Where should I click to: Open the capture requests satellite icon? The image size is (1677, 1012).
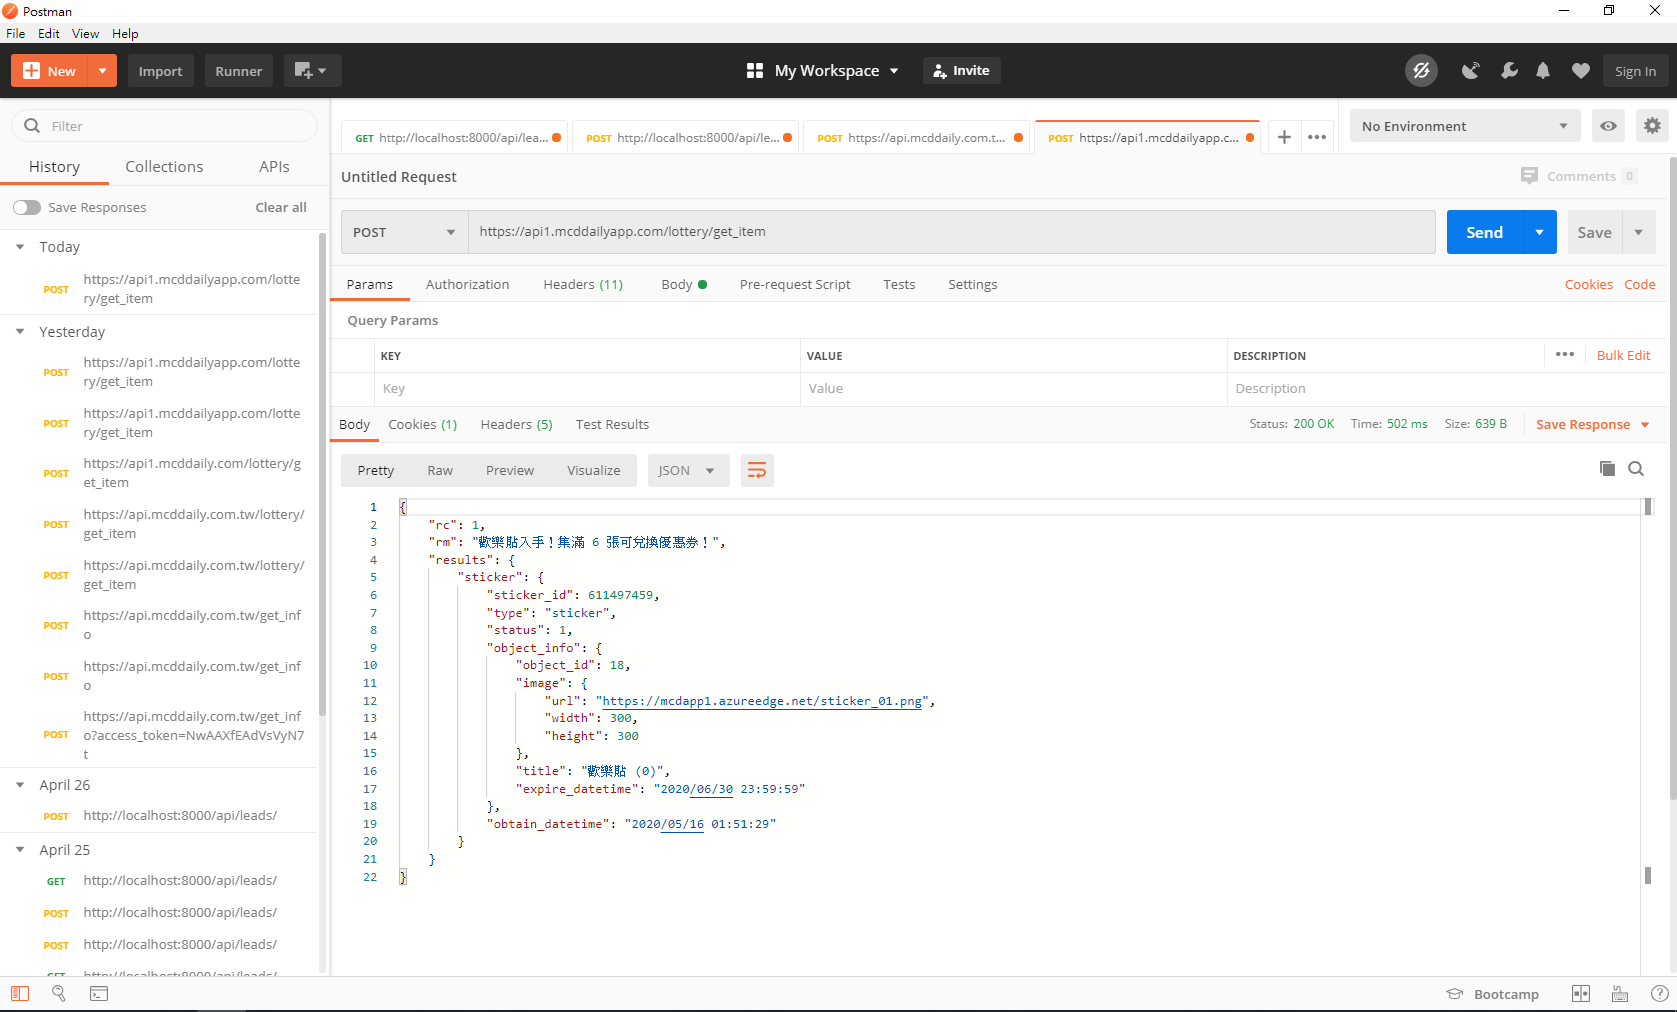pyautogui.click(x=1470, y=71)
